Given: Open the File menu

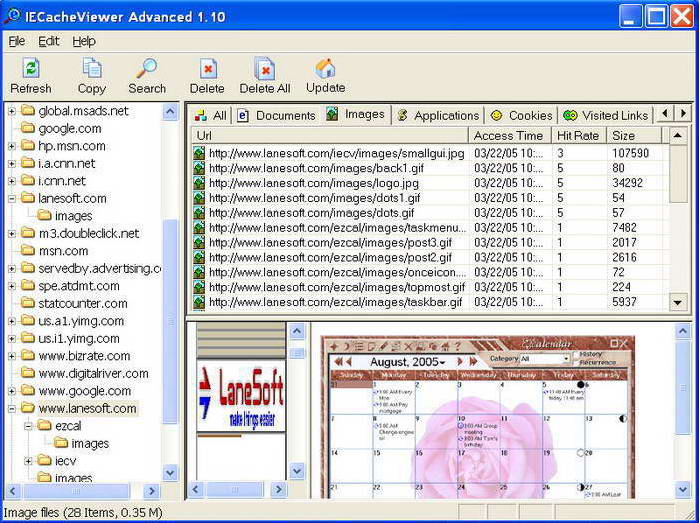Looking at the screenshot, I should (17, 42).
